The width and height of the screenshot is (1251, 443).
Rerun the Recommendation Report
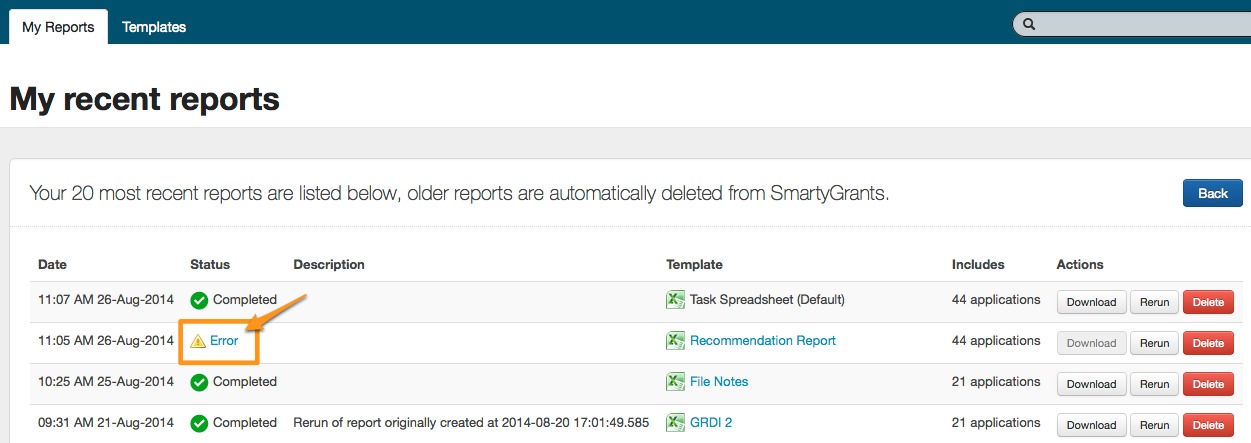pyautogui.click(x=1154, y=343)
